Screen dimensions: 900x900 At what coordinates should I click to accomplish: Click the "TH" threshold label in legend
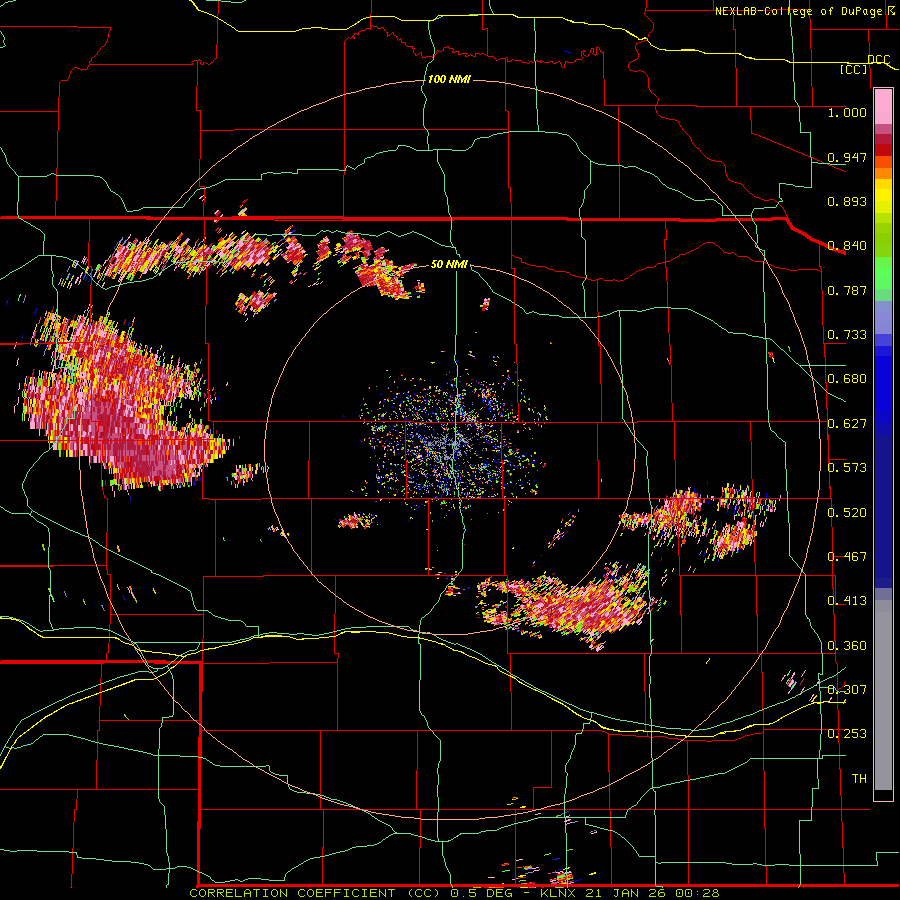pyautogui.click(x=859, y=779)
